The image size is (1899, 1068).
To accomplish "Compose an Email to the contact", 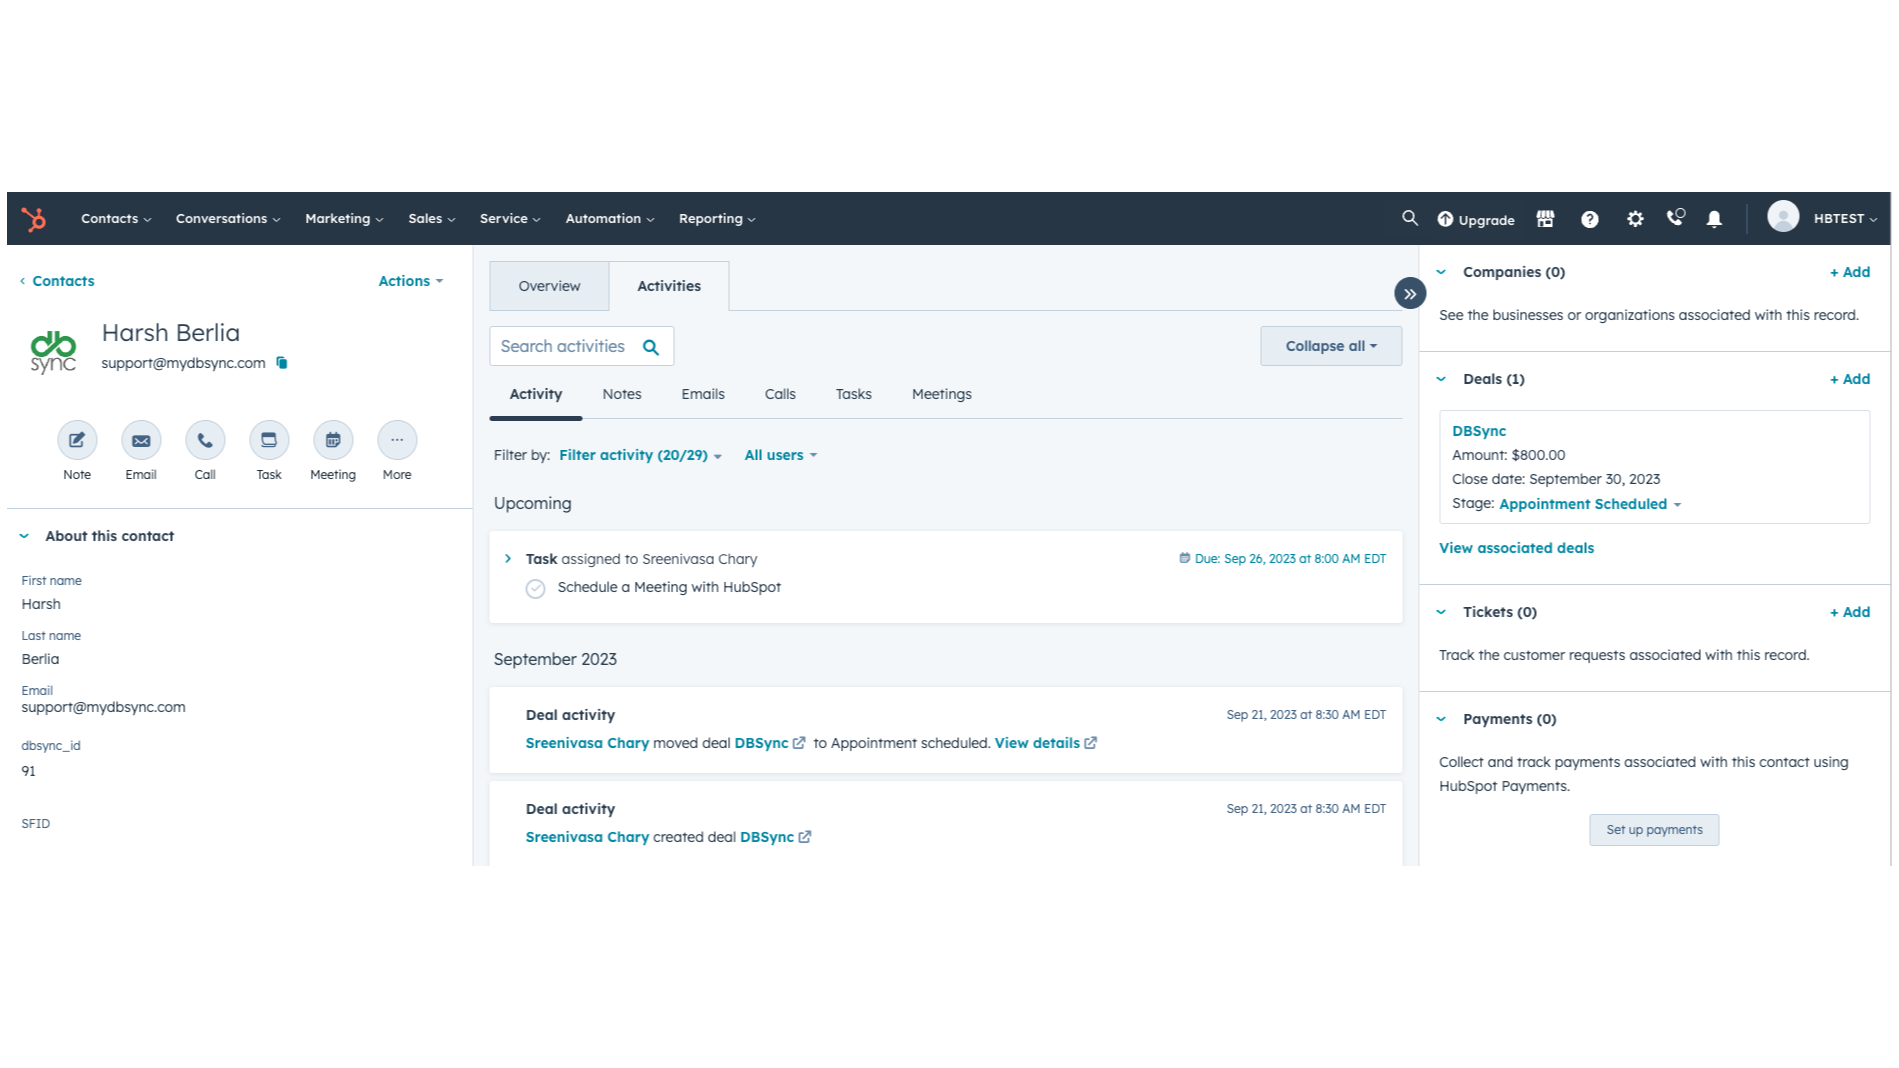I will tap(141, 440).
